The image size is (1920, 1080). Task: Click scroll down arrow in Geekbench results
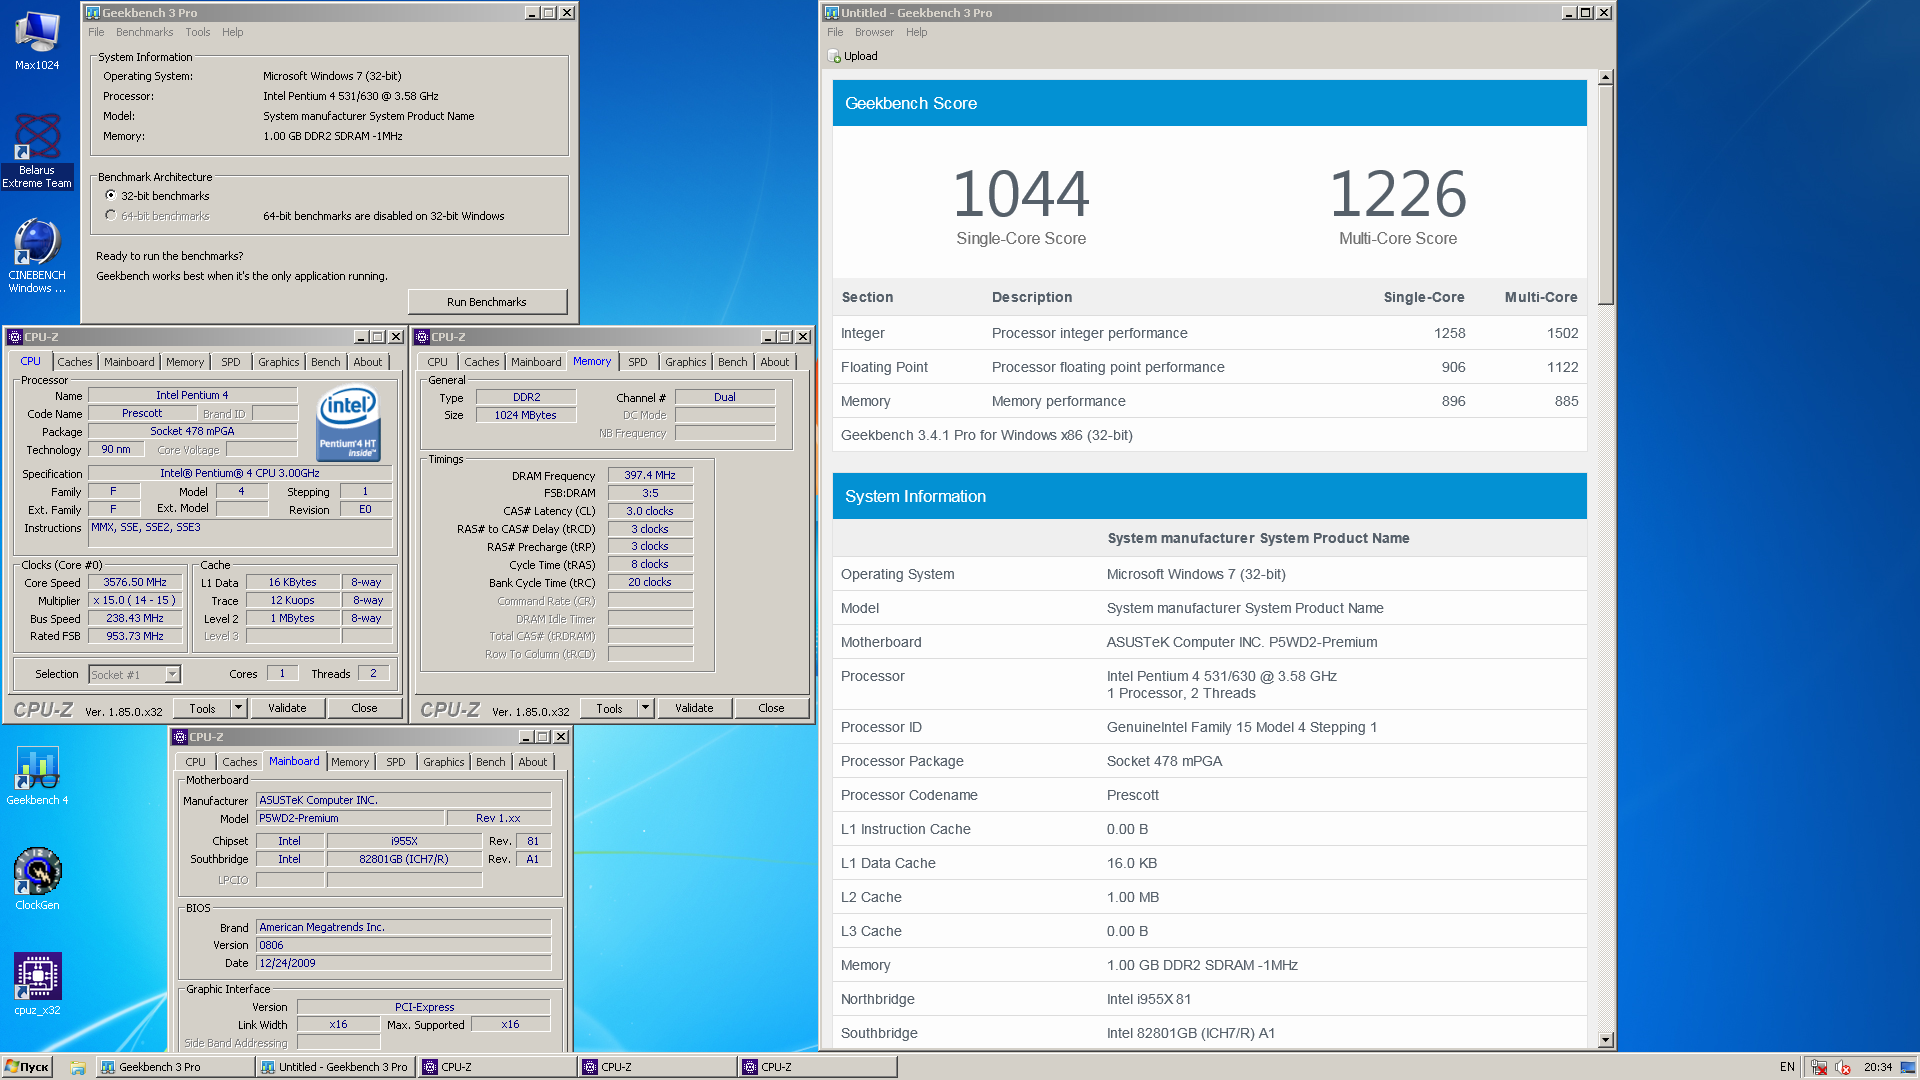click(x=1606, y=1040)
